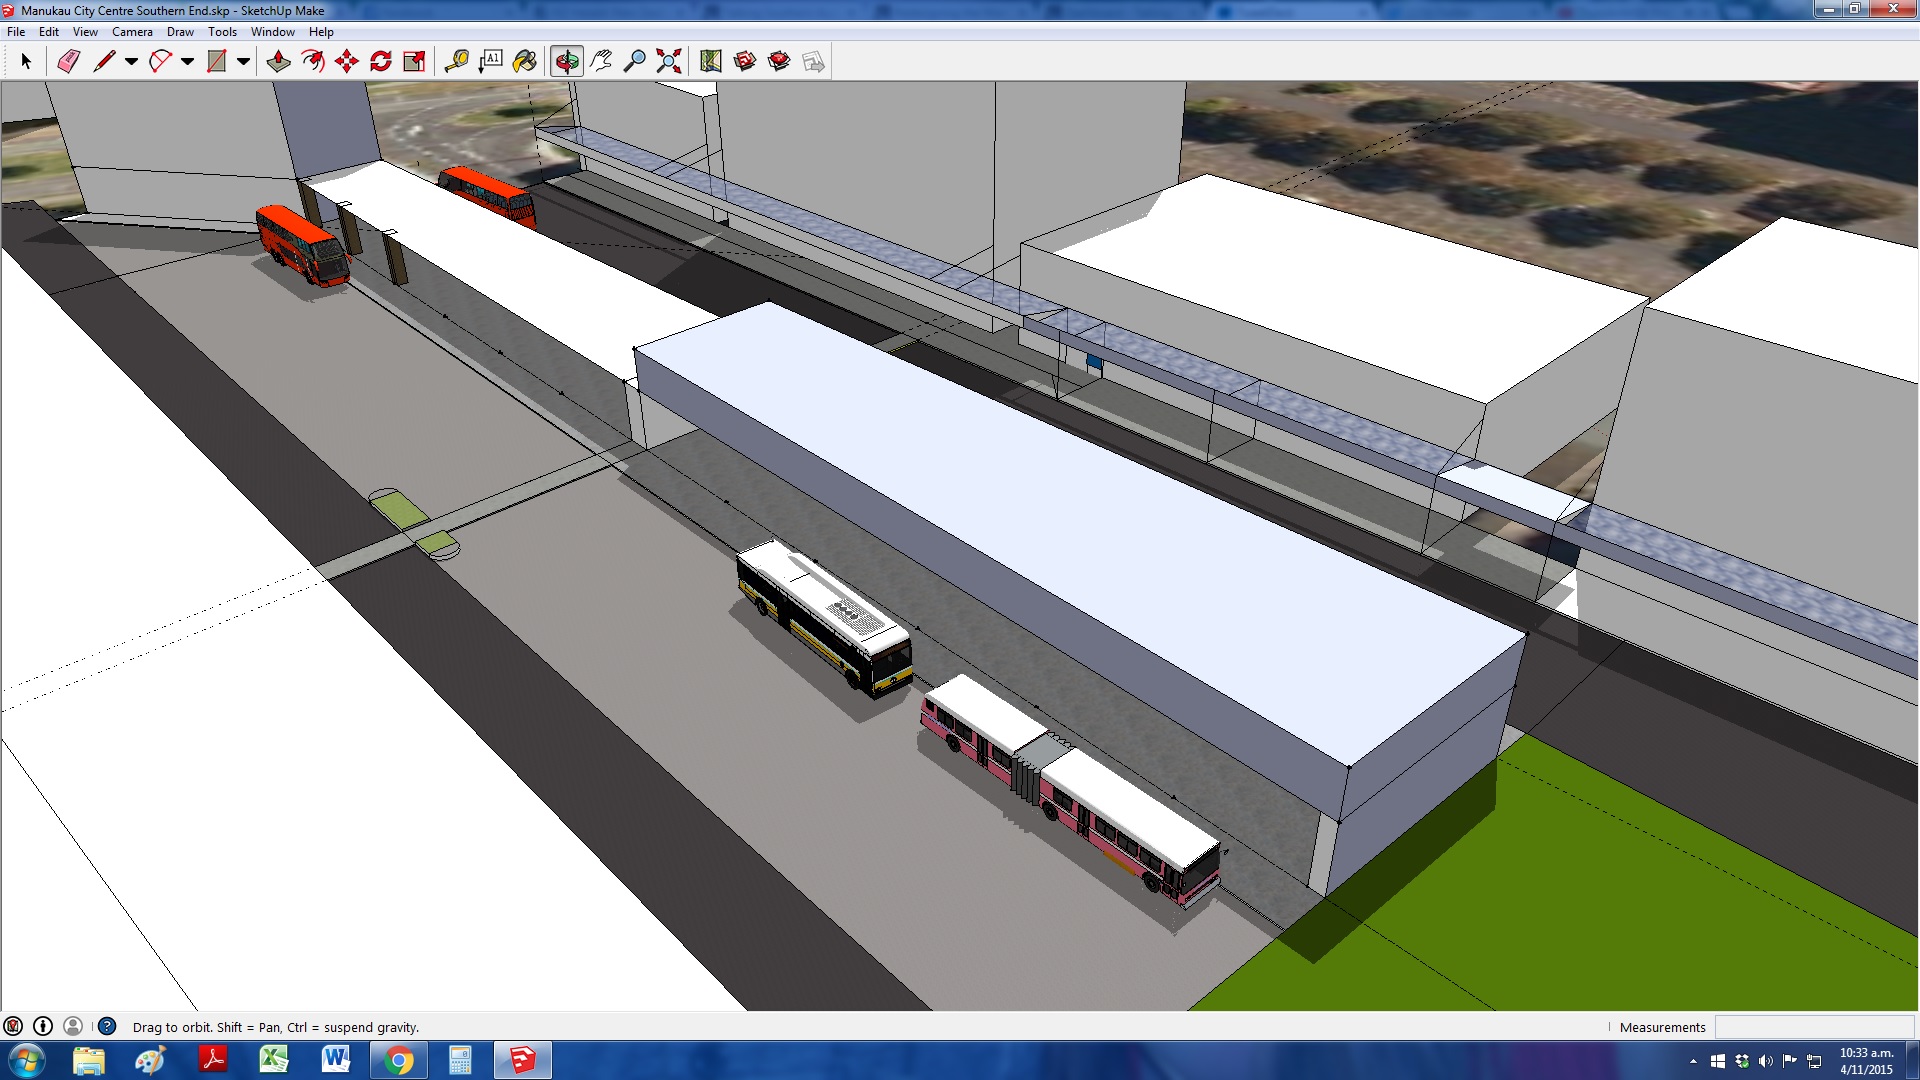Open the Window menu

click(x=272, y=32)
